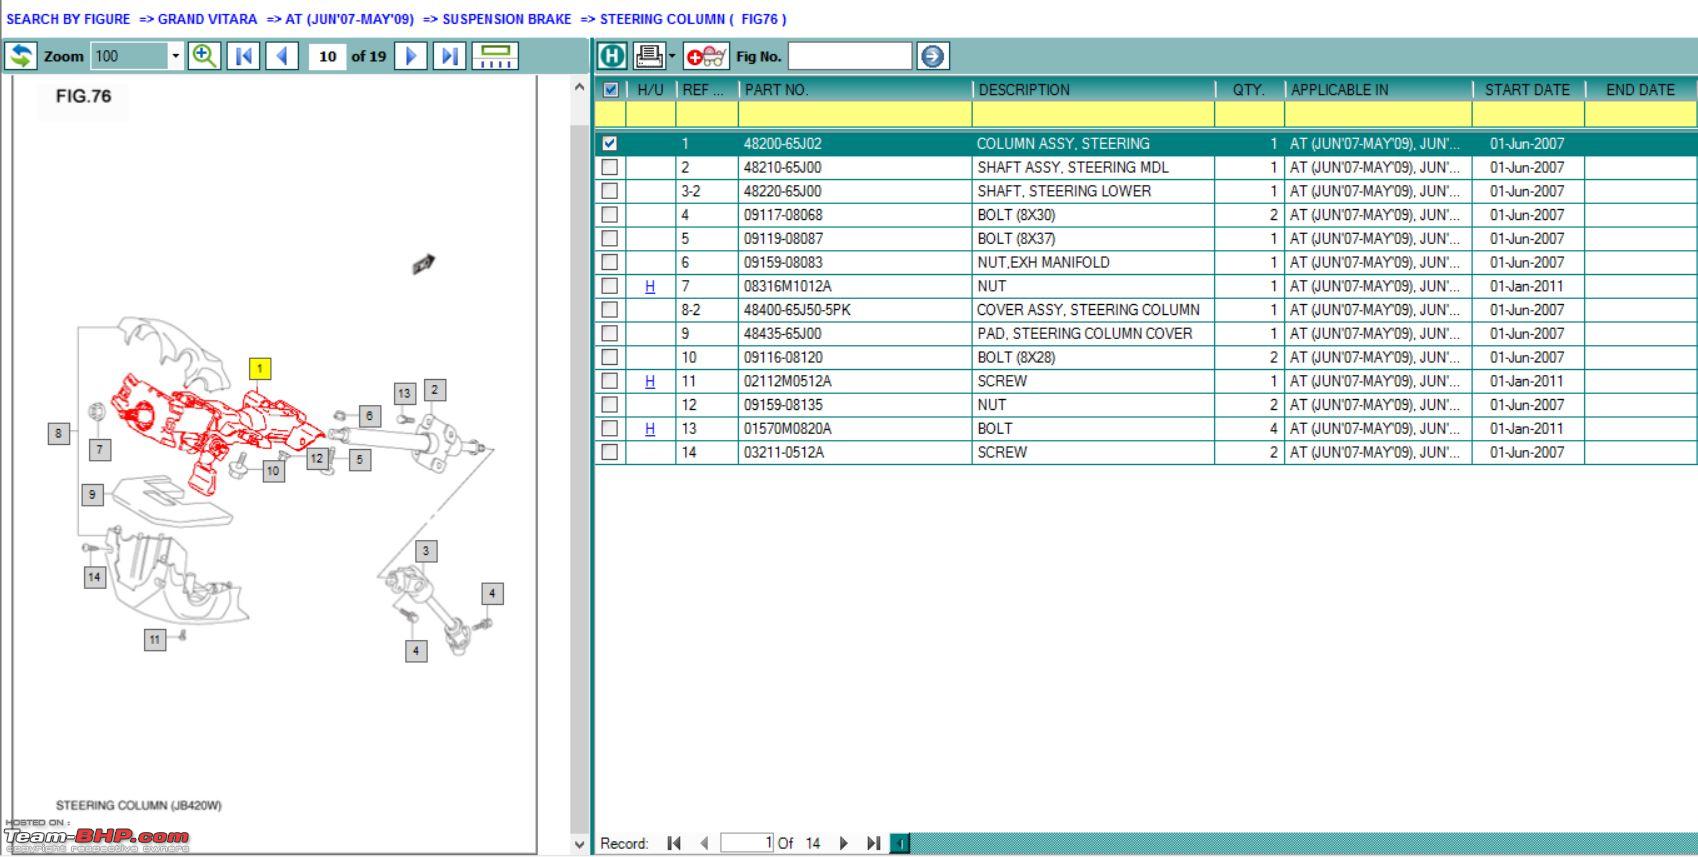
Task: Go to the previous figure page
Action: [x=282, y=56]
